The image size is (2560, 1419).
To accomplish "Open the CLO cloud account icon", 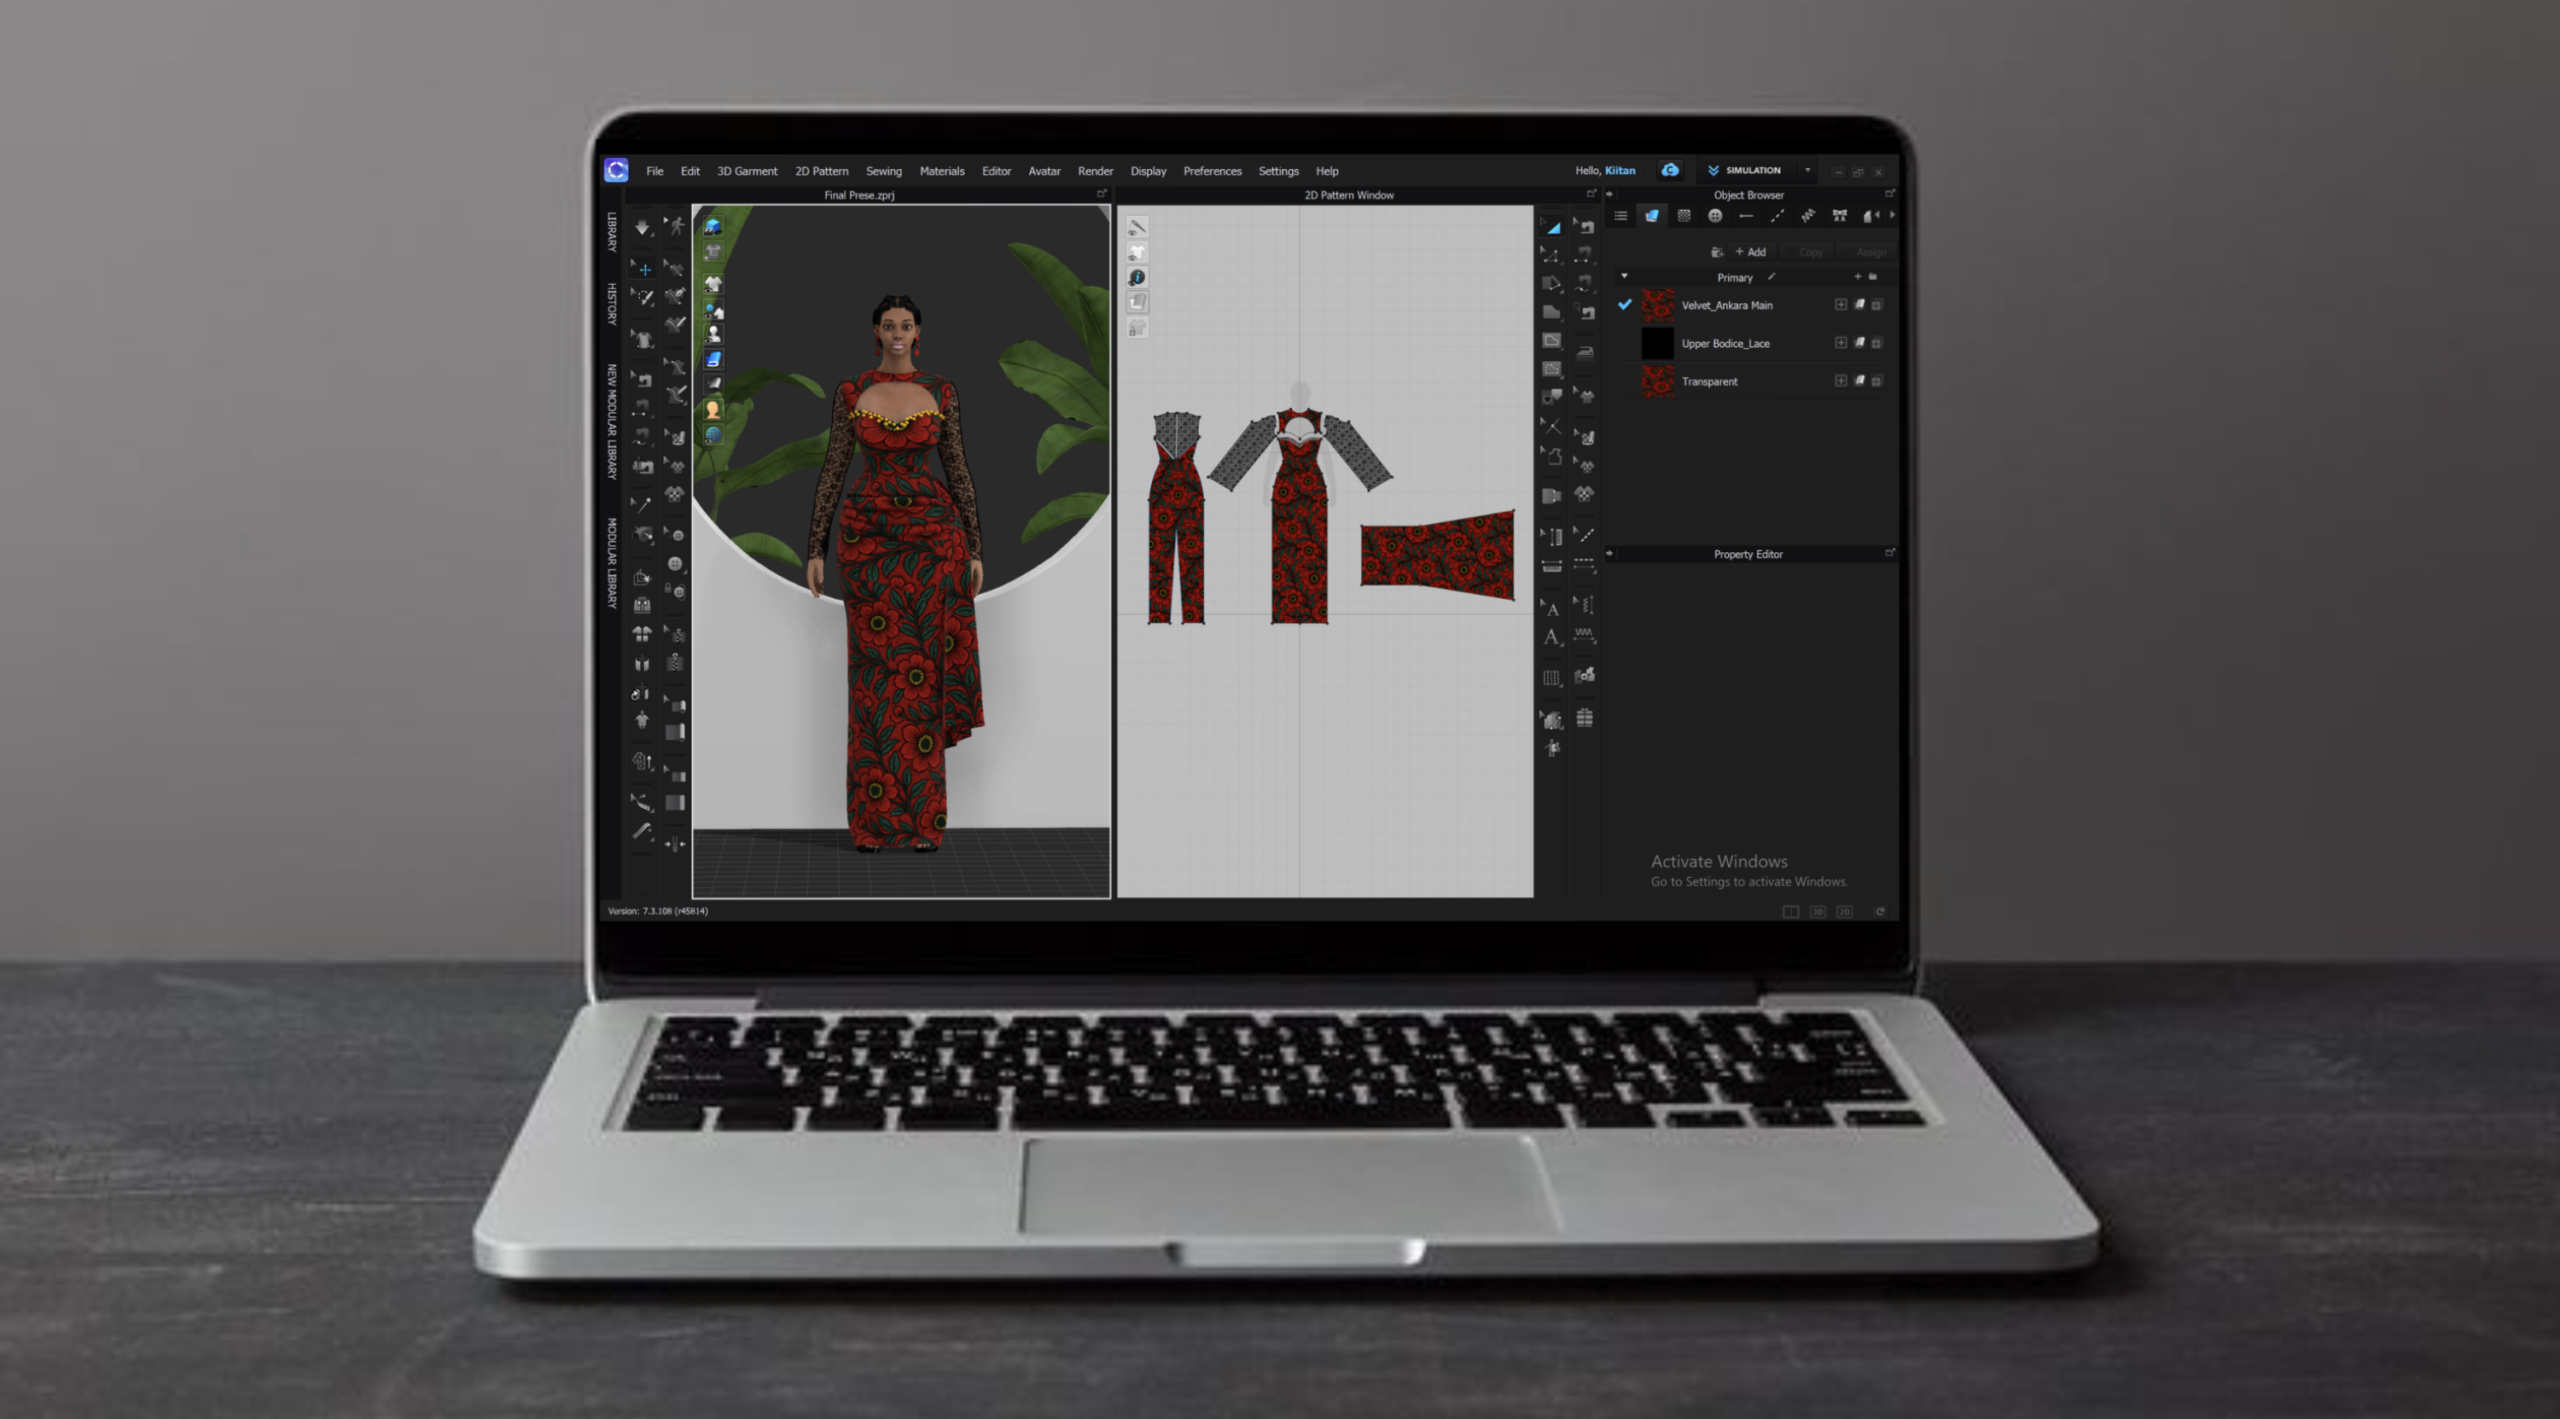I will [1669, 170].
